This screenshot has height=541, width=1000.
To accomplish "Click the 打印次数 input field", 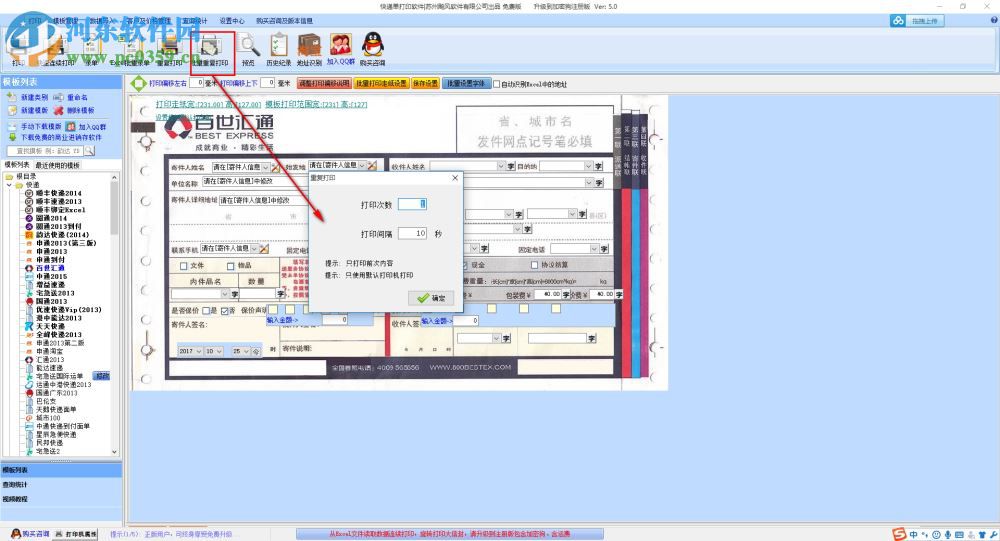I will click(412, 204).
